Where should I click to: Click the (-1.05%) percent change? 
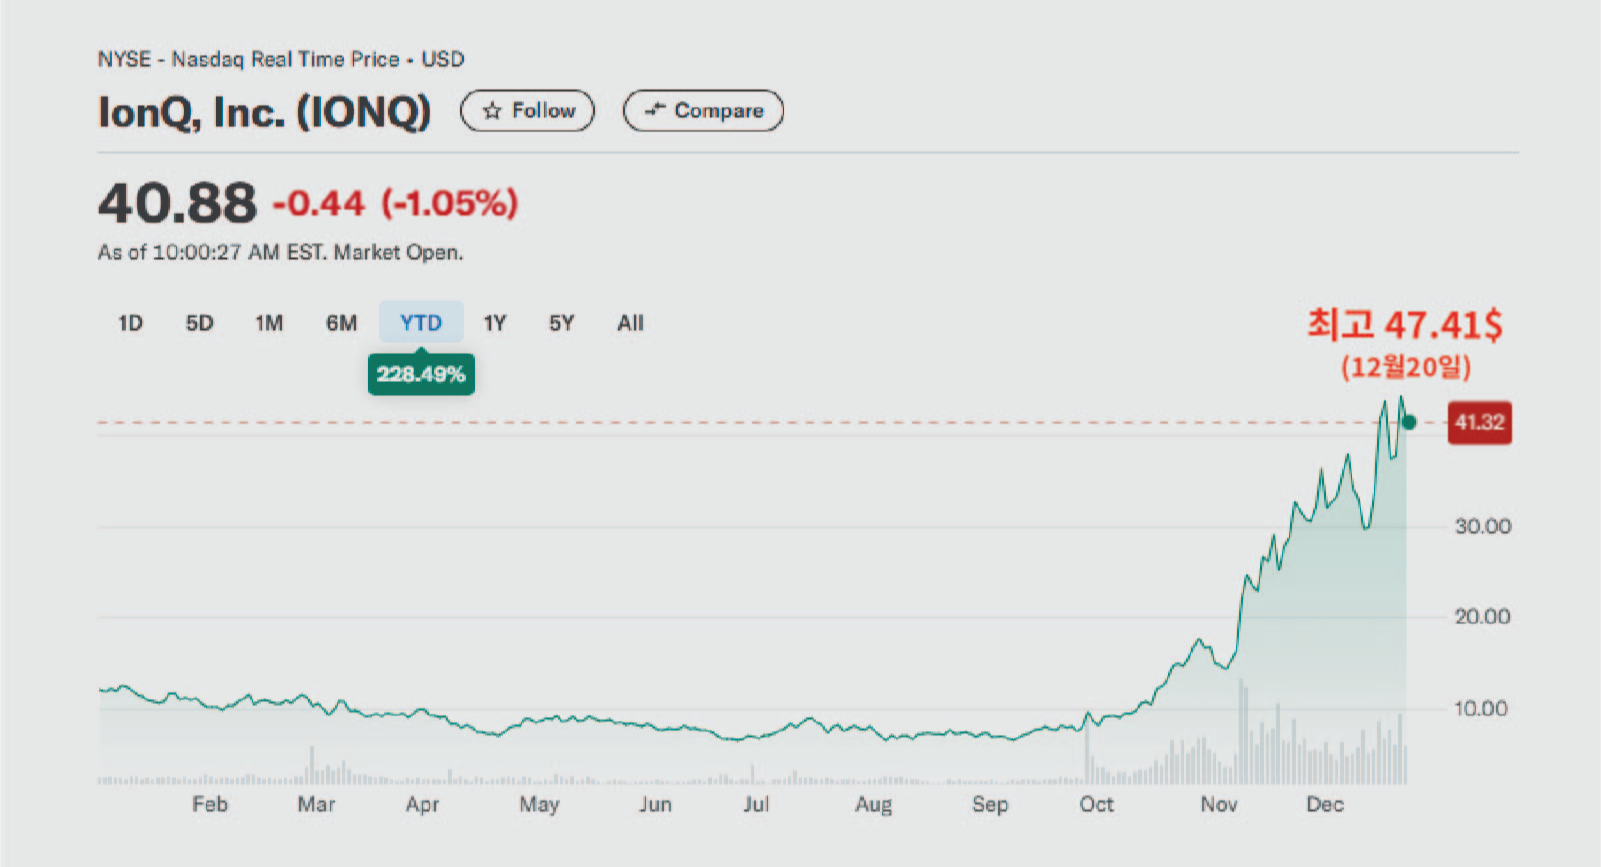[450, 204]
